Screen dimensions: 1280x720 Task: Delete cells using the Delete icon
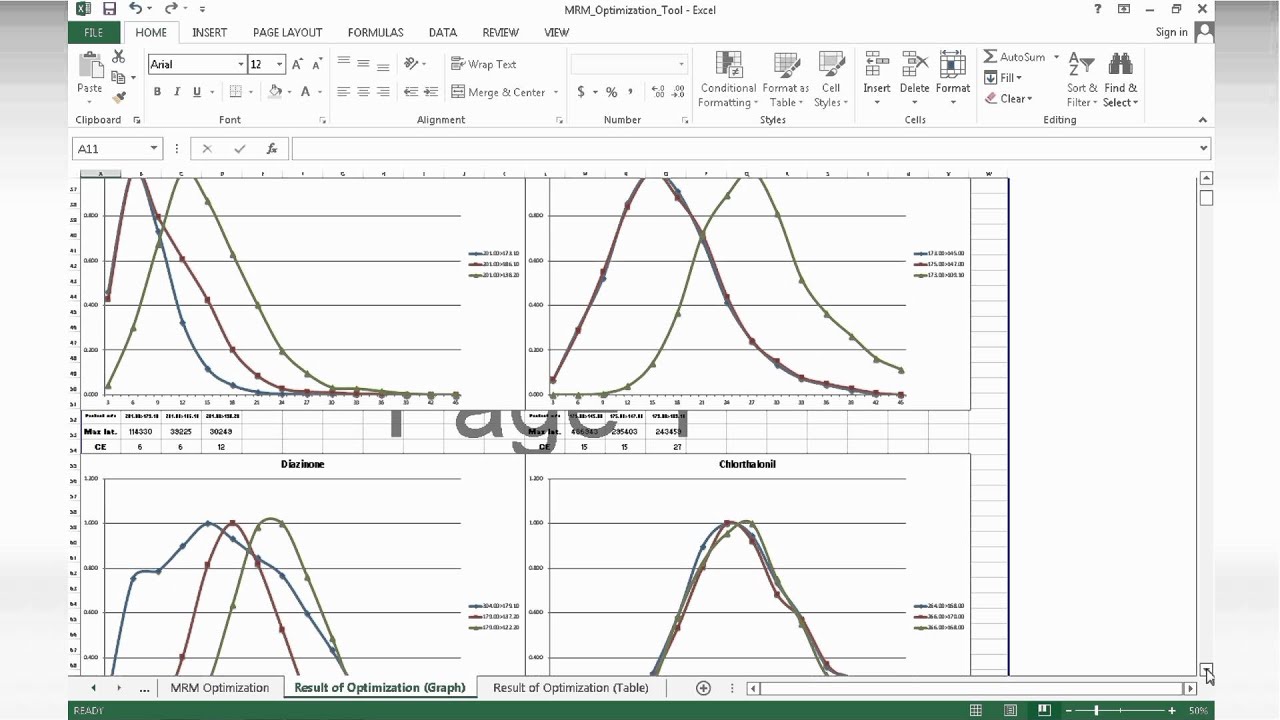tap(914, 66)
